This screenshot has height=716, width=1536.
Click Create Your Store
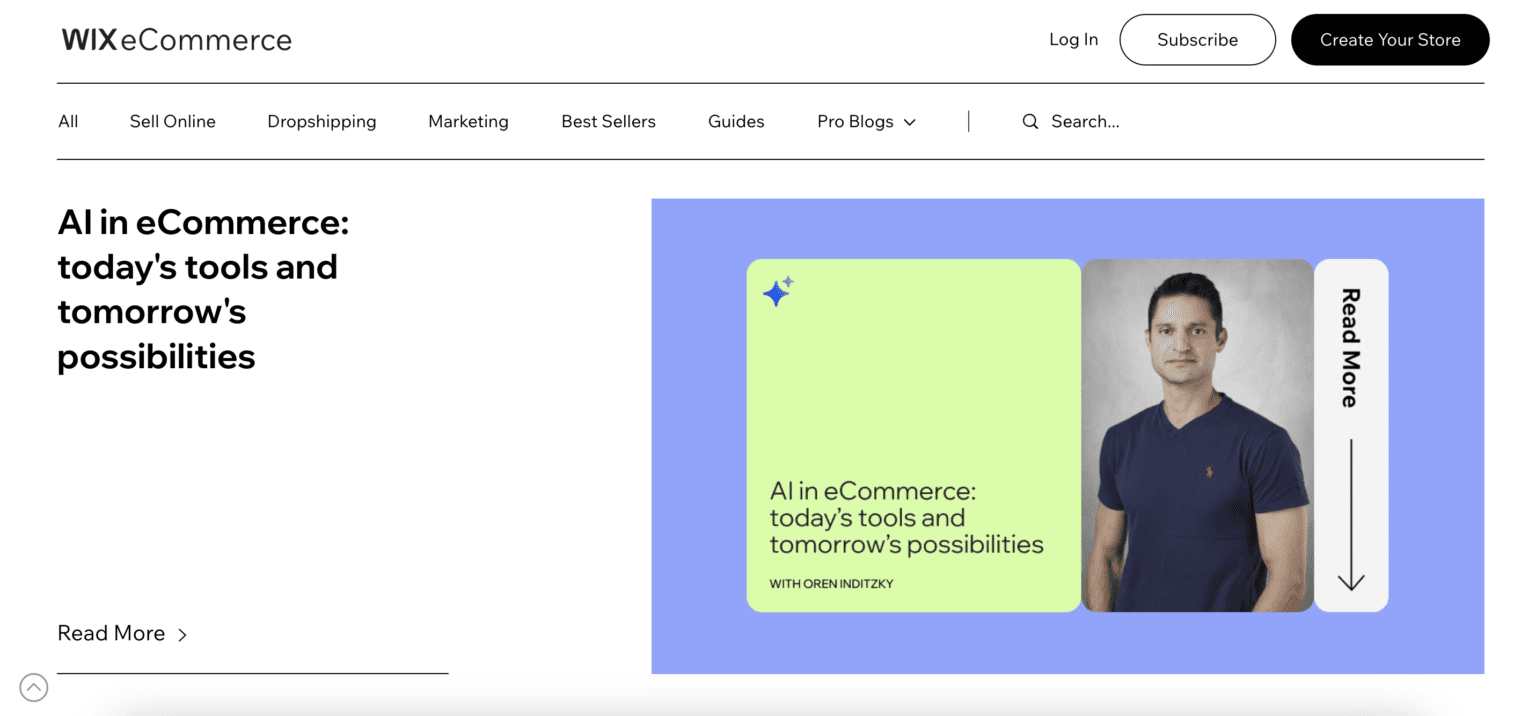(x=1390, y=40)
